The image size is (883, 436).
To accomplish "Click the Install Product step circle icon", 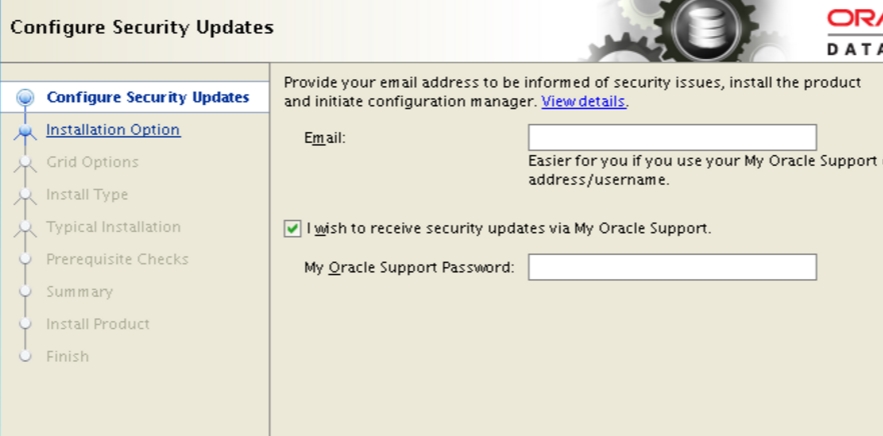I will [x=25, y=324].
